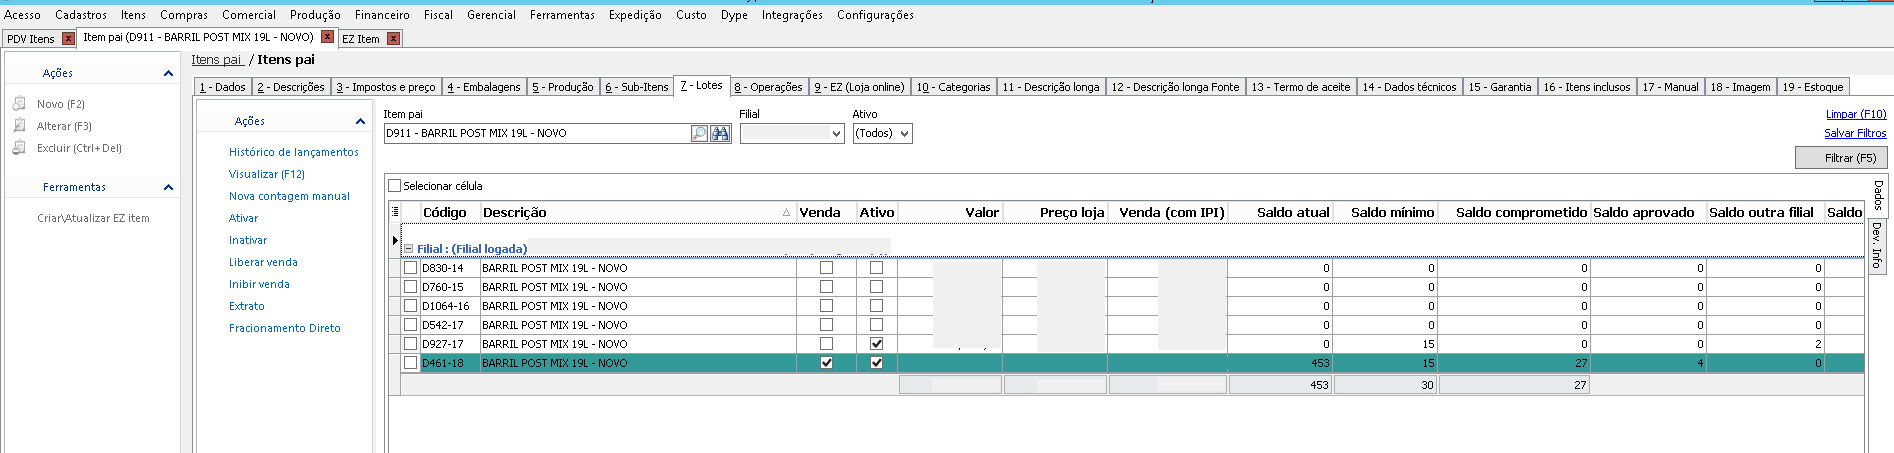Switch to the 5 - Produção tab
The width and height of the screenshot is (1894, 453).
(x=563, y=87)
